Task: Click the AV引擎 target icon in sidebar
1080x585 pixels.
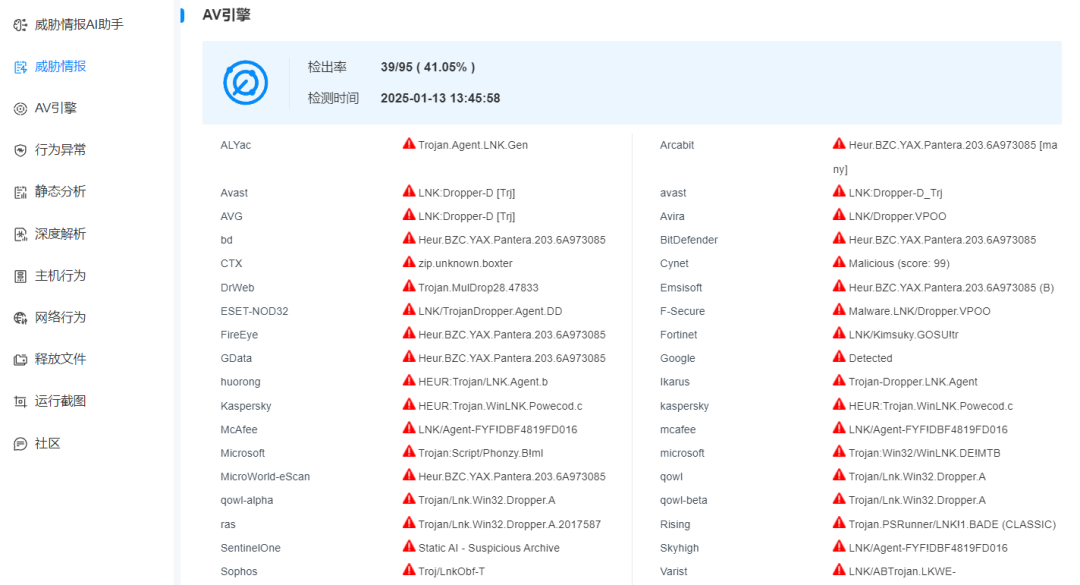Action: (20, 108)
